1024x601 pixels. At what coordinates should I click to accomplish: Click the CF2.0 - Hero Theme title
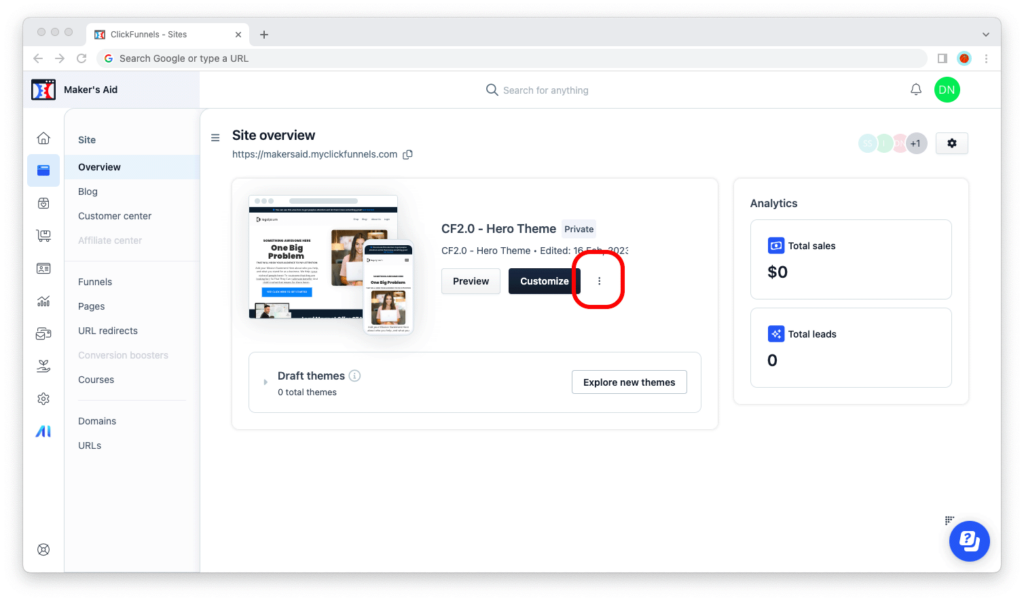pyautogui.click(x=498, y=229)
